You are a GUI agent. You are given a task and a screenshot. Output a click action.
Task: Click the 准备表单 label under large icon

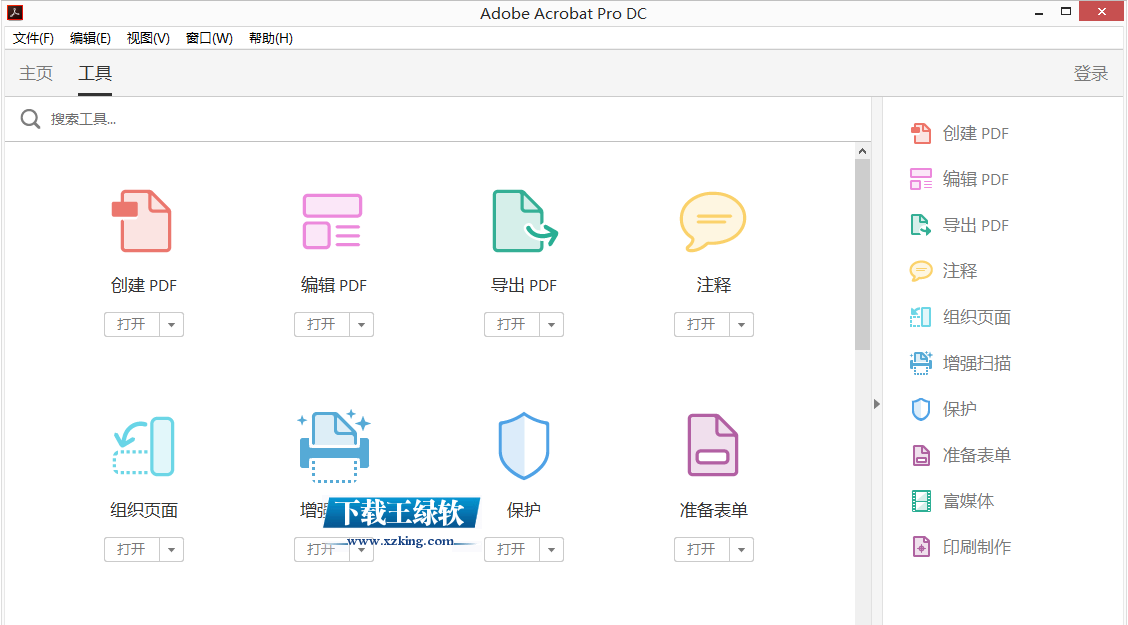point(714,510)
